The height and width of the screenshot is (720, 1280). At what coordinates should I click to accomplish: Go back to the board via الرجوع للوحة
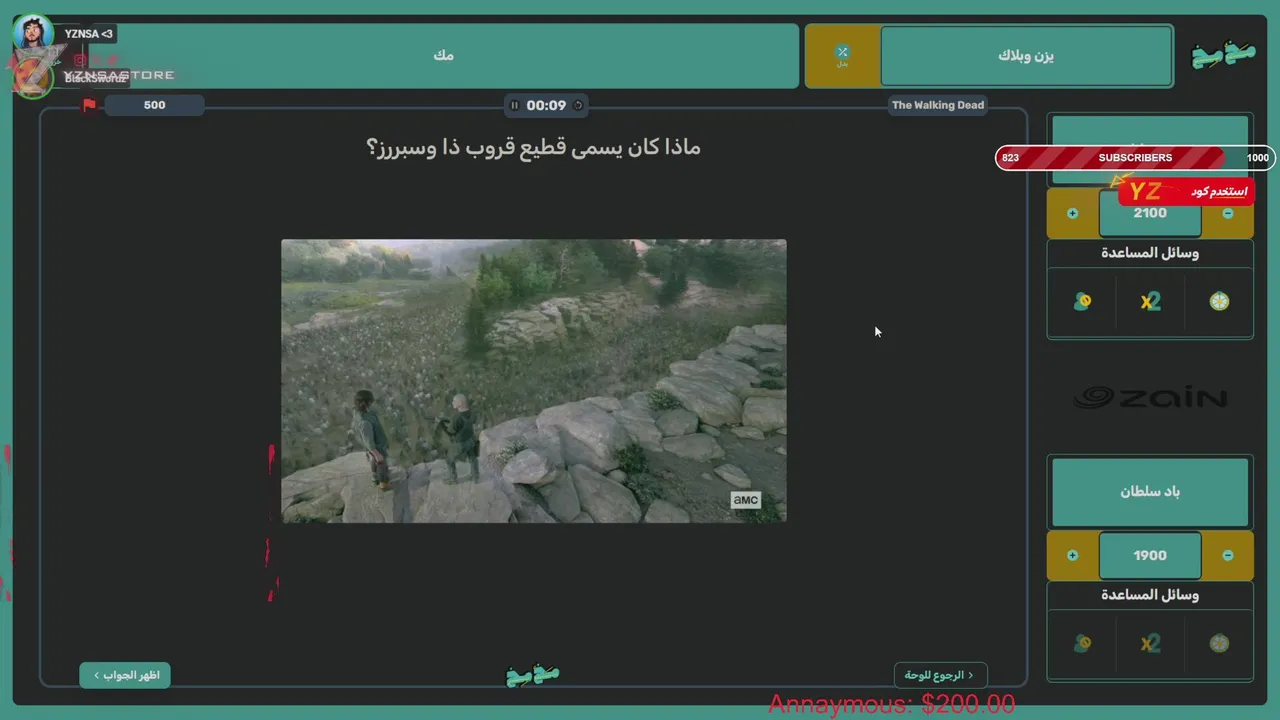tap(940, 675)
